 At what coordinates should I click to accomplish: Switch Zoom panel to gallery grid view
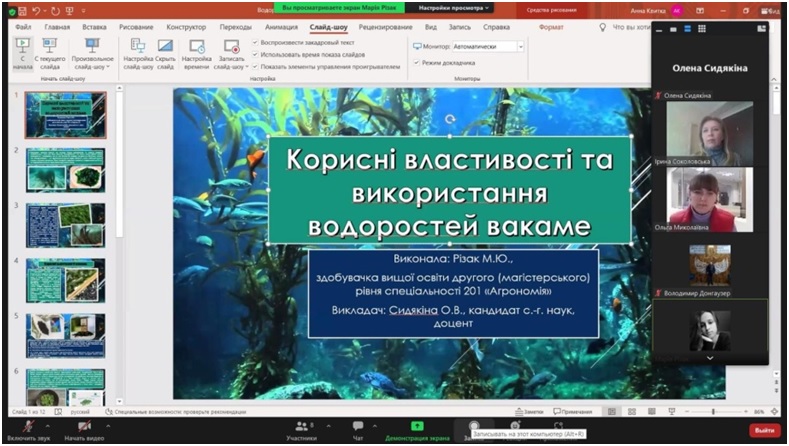701,29
